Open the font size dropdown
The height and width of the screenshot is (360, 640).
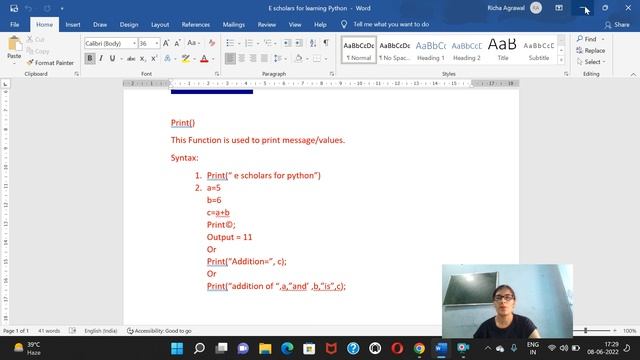157,43
